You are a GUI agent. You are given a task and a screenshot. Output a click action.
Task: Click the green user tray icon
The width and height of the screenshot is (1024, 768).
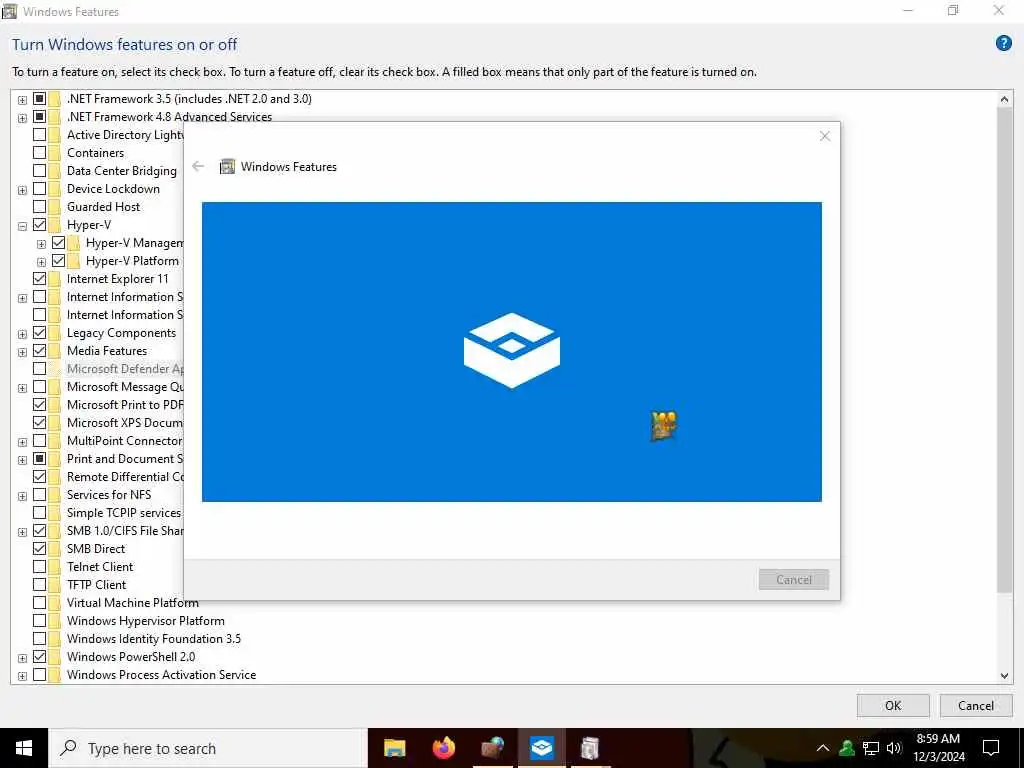tap(847, 748)
